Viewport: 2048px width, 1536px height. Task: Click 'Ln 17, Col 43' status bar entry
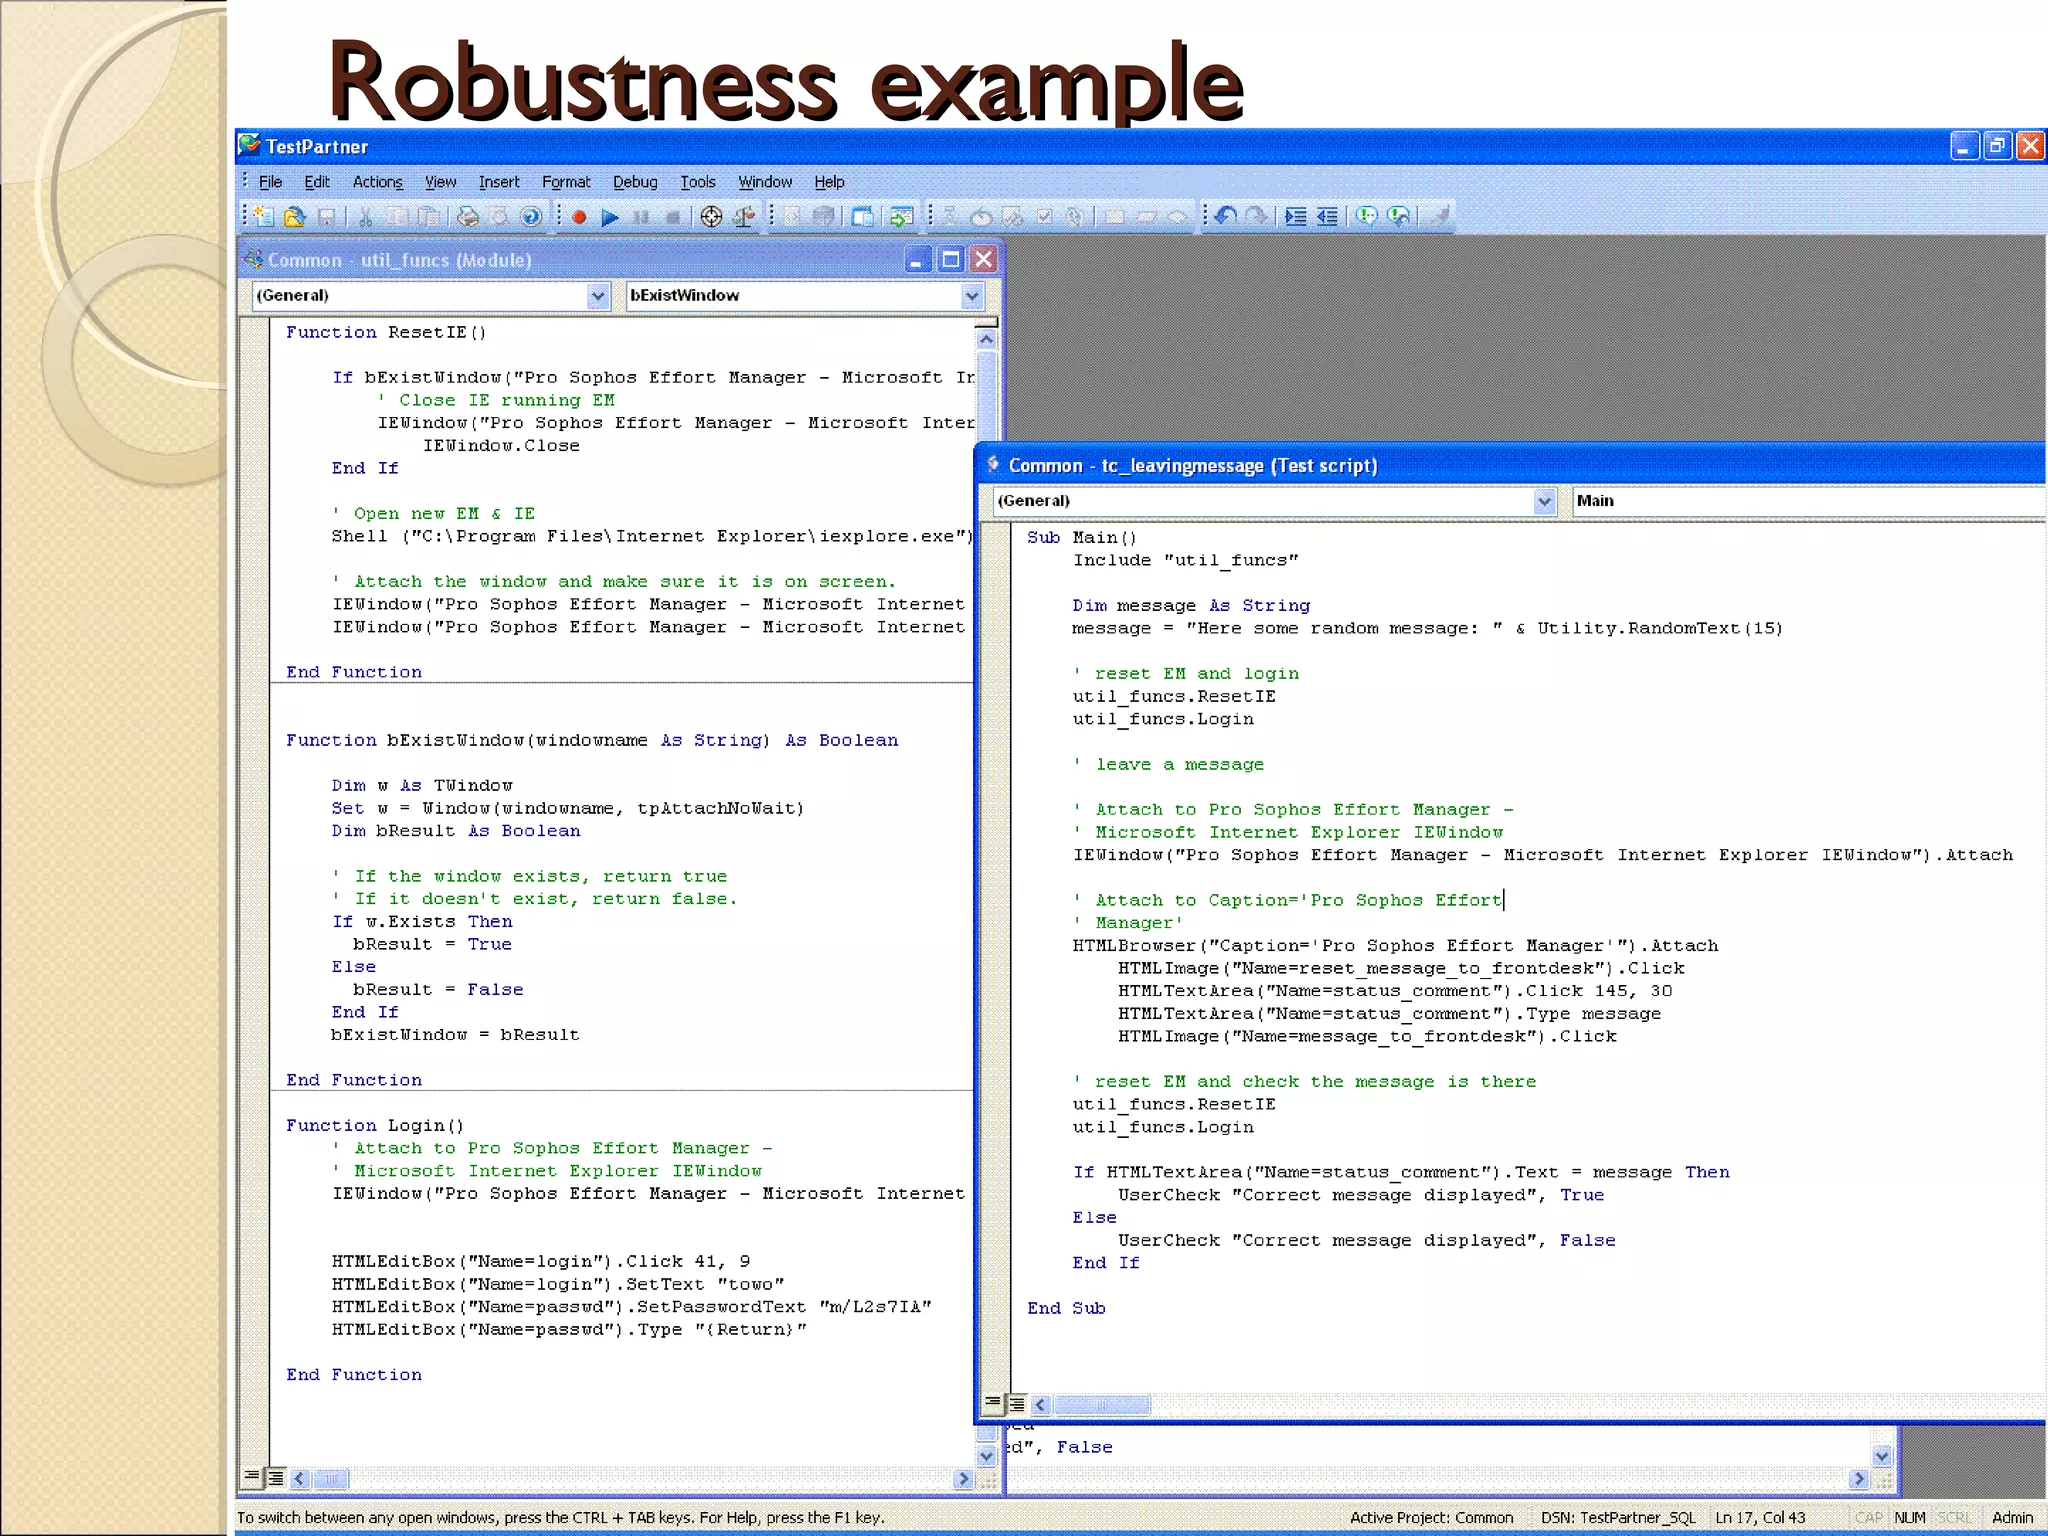[x=1761, y=1517]
